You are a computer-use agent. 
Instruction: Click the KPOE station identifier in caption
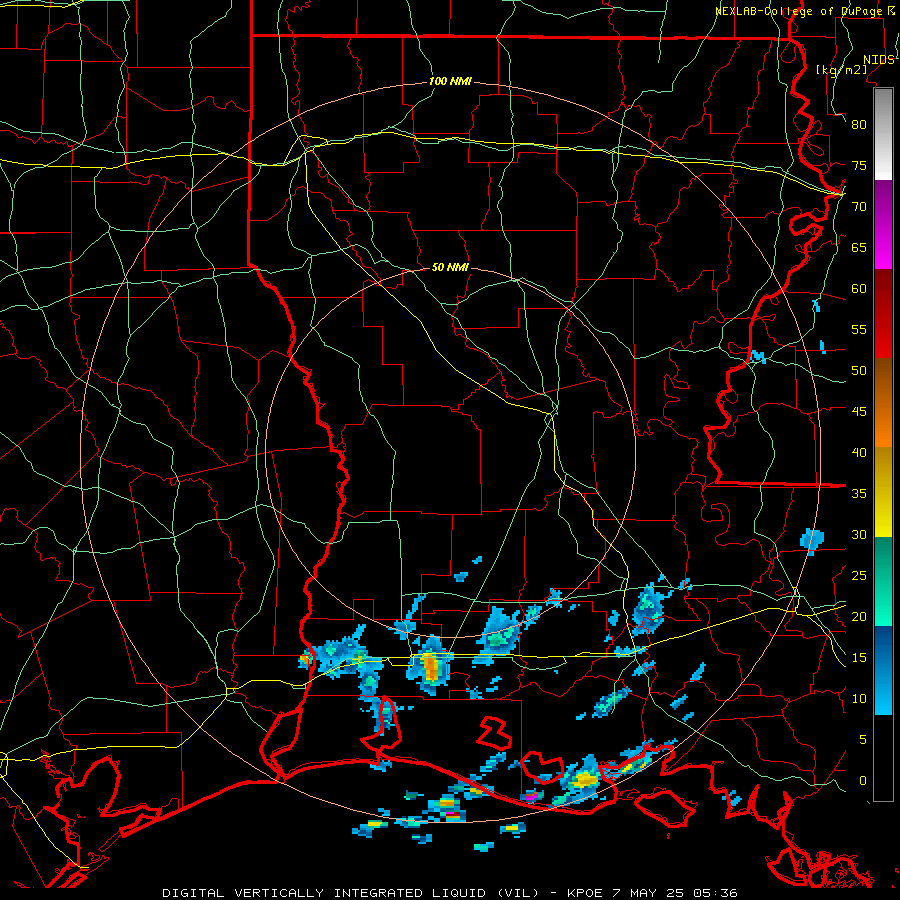[584, 893]
